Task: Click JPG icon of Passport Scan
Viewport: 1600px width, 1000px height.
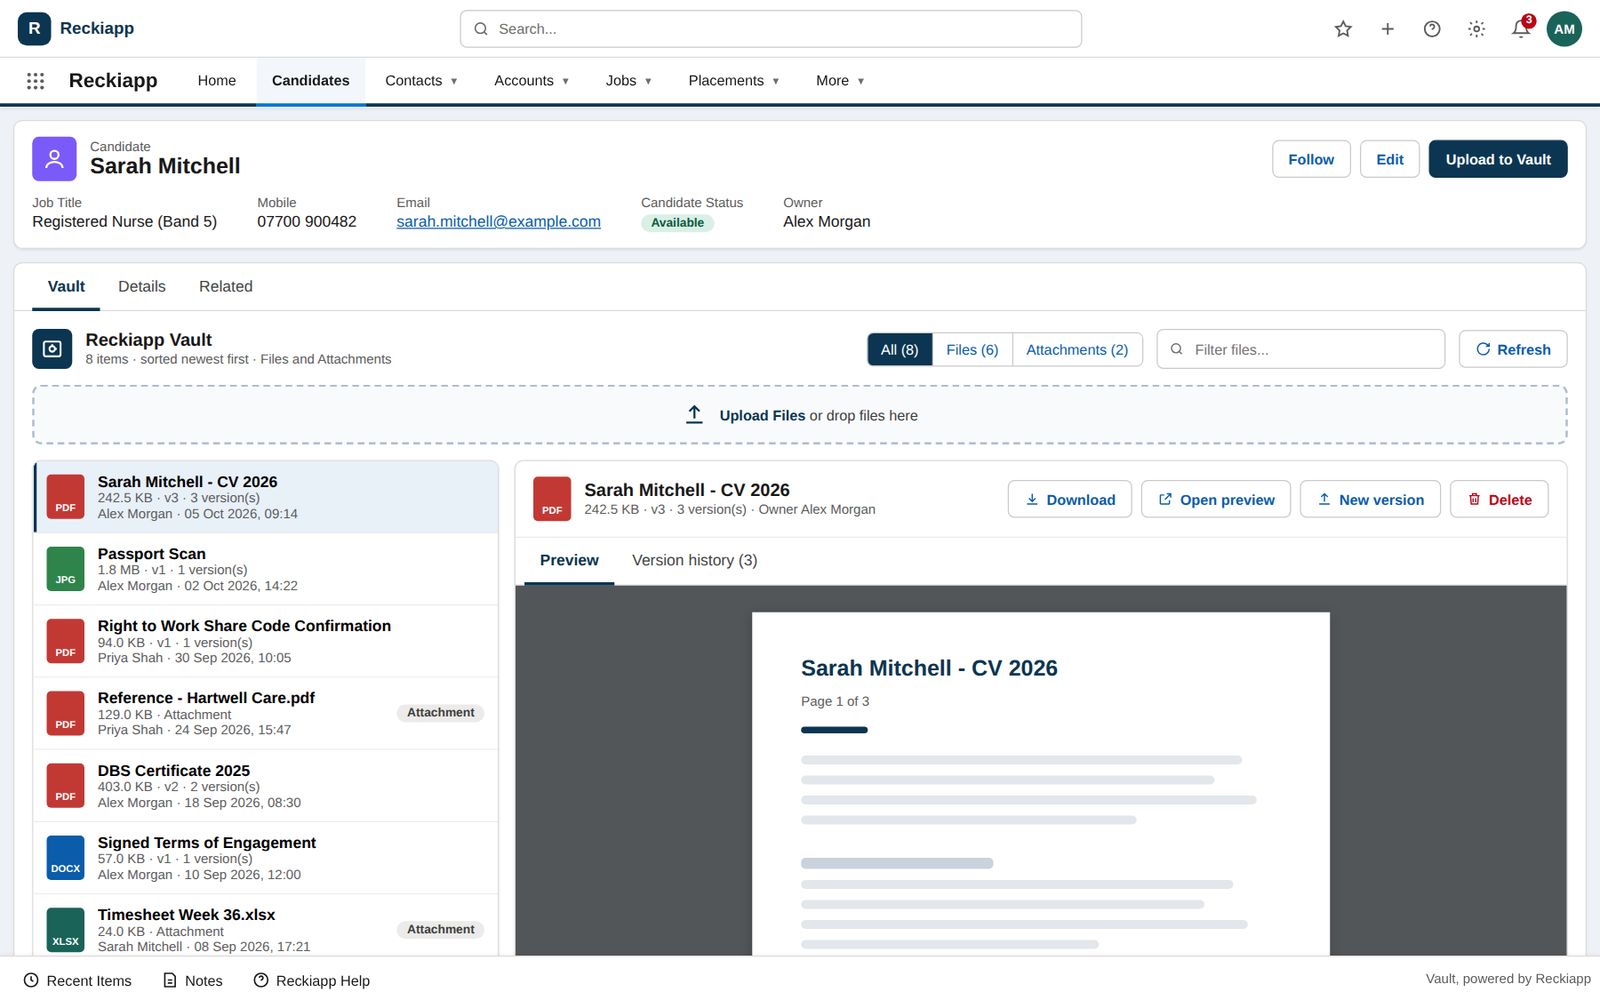Action: coord(66,569)
